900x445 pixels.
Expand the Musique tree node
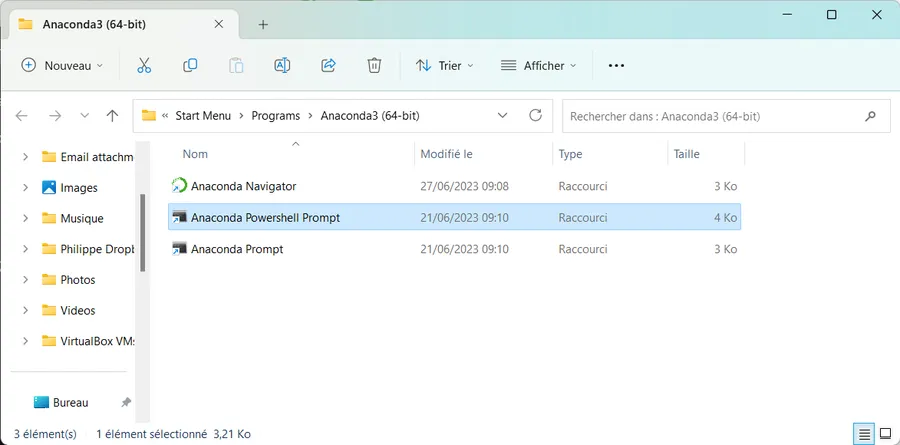(25, 218)
